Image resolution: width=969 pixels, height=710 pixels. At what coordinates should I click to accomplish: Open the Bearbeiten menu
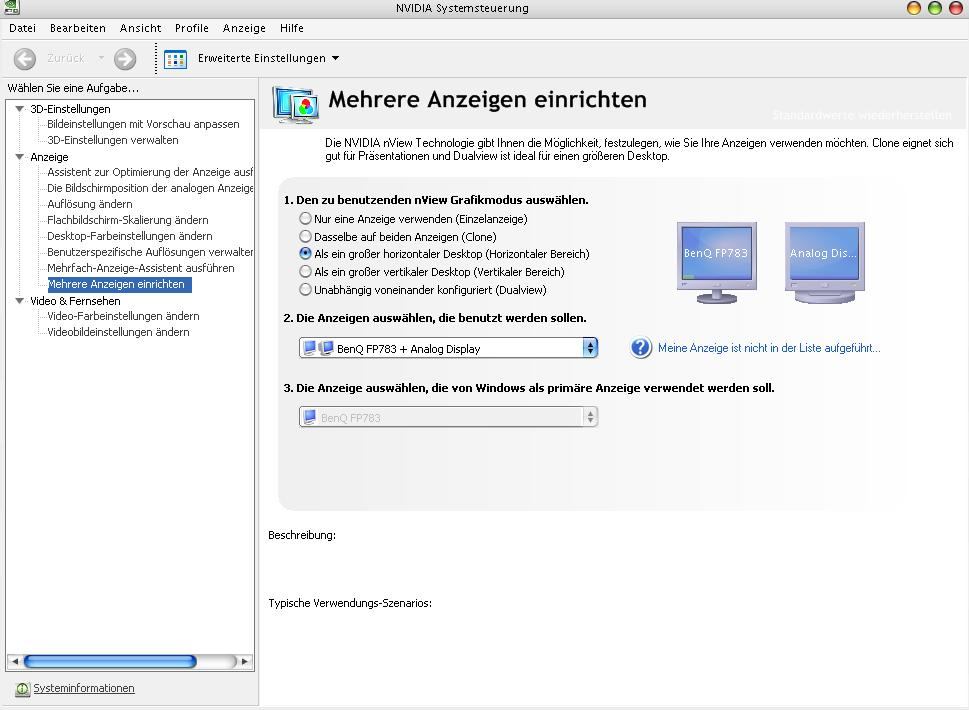pos(78,28)
